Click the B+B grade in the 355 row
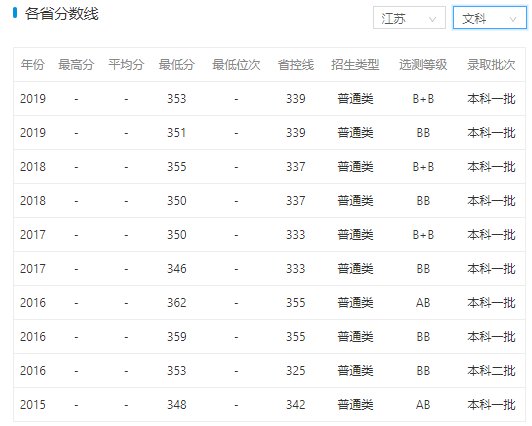This screenshot has height=426, width=532. tap(423, 167)
